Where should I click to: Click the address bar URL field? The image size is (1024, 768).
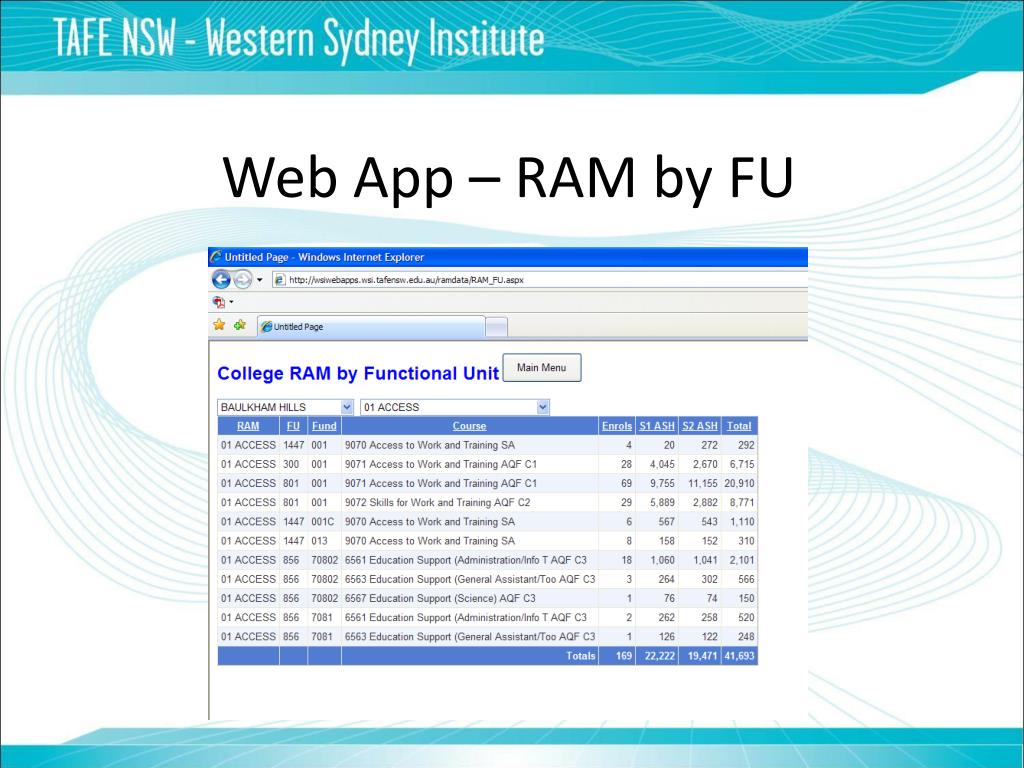[x=539, y=280]
